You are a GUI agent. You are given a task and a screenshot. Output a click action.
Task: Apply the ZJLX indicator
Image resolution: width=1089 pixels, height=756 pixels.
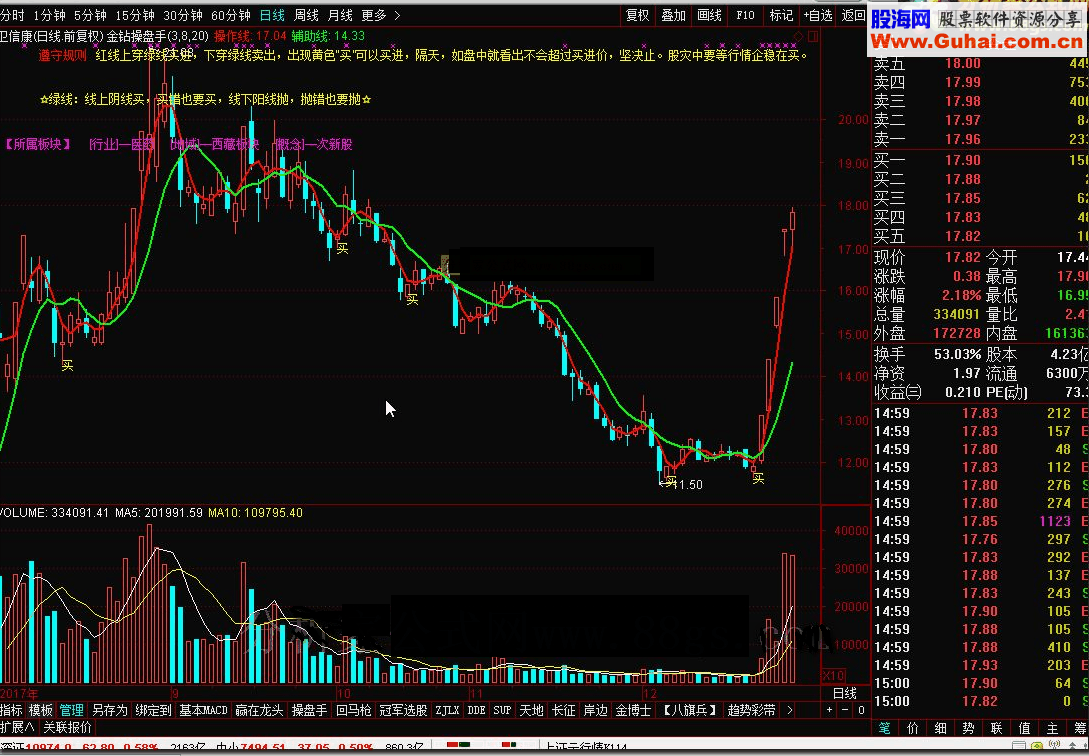click(448, 710)
